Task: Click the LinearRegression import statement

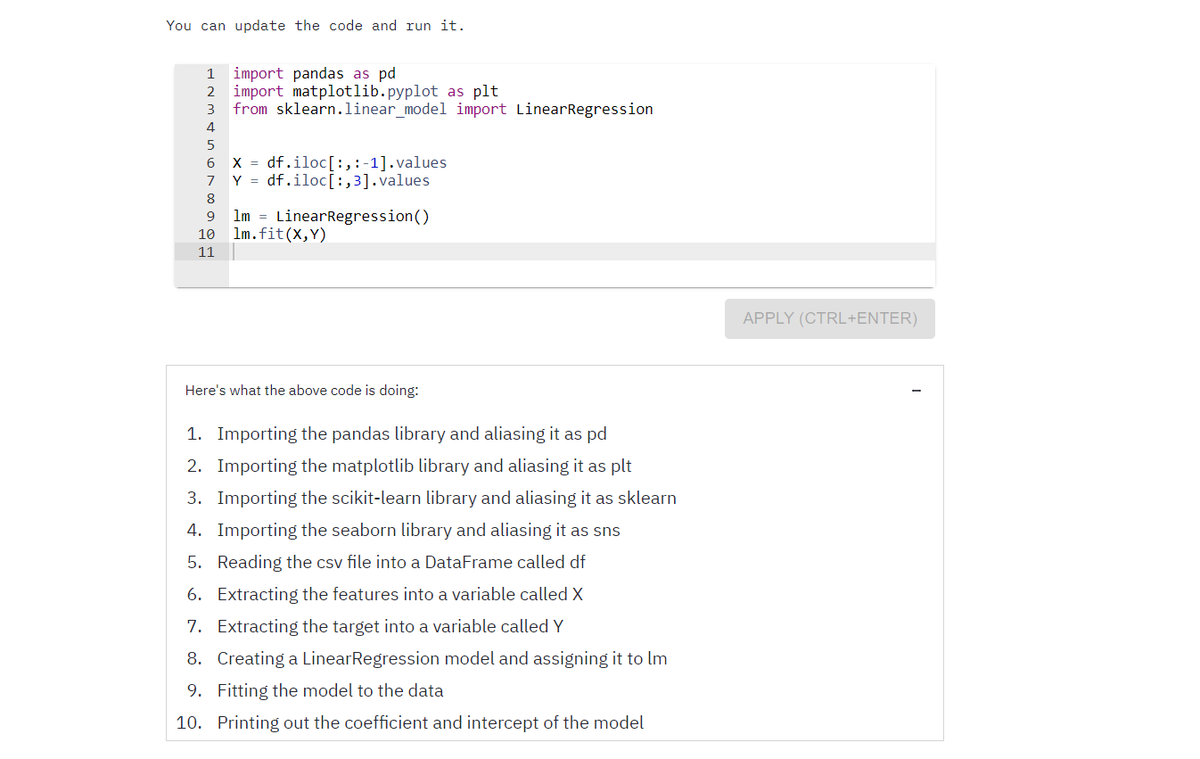Action: [443, 108]
